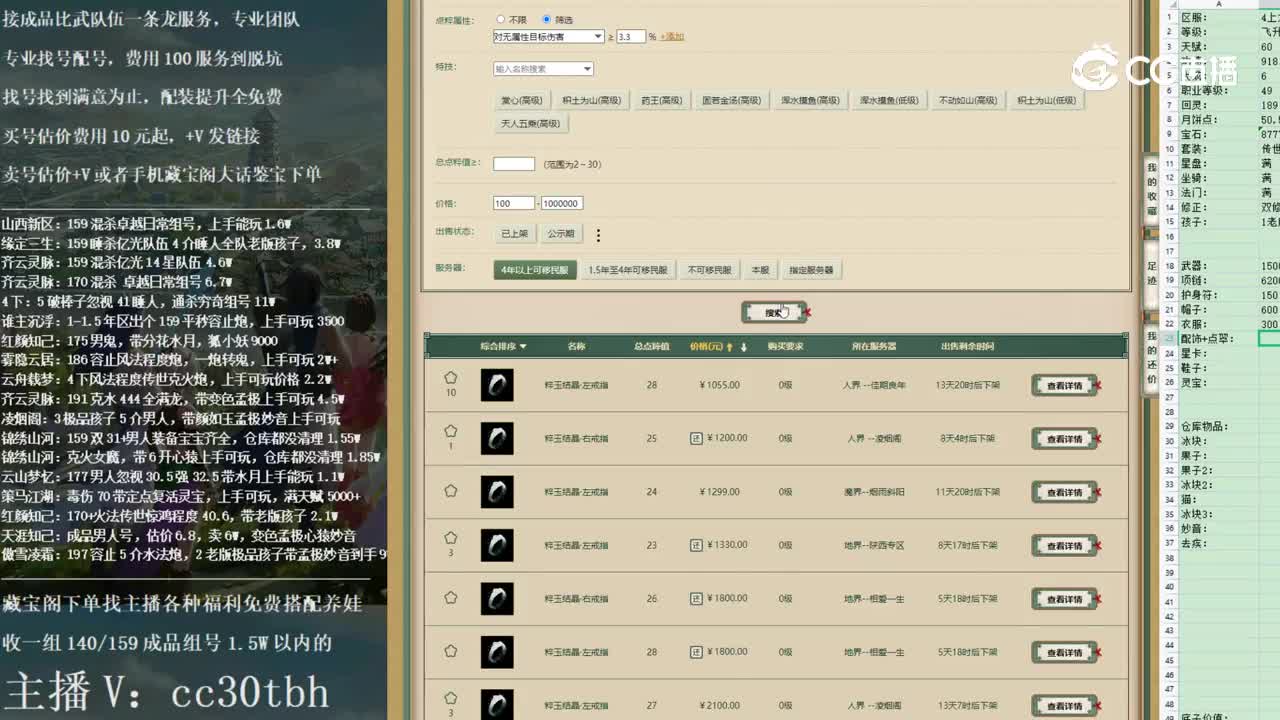Toggle the 天人五衰(高级) skill filter
This screenshot has height=720, width=1280.
pyautogui.click(x=531, y=124)
